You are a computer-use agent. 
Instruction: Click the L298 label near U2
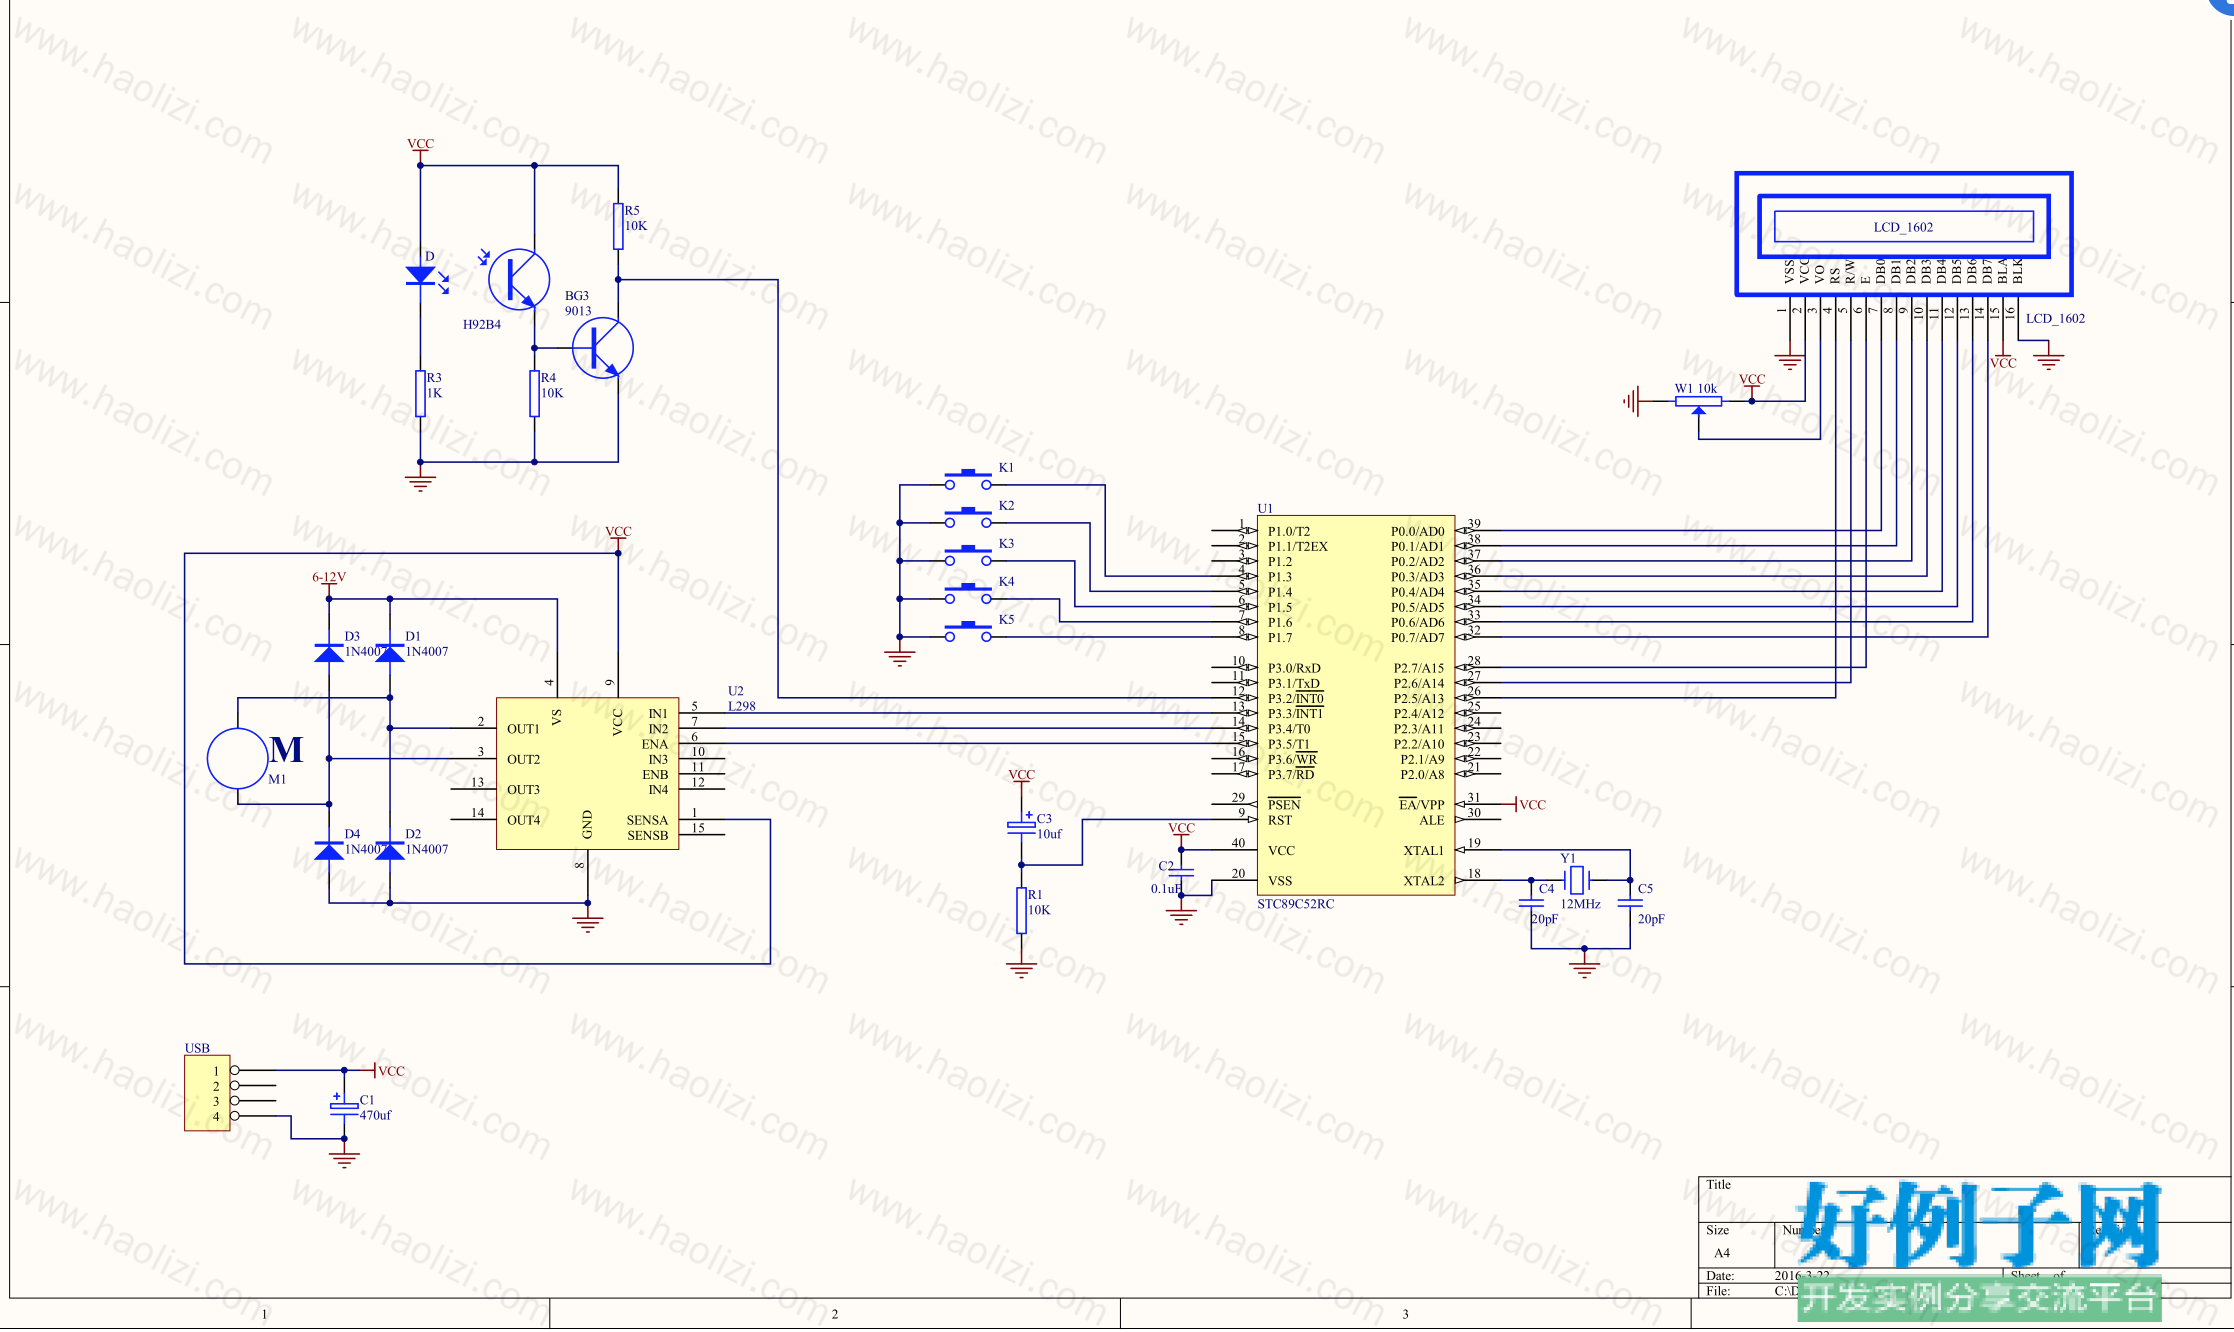(742, 706)
